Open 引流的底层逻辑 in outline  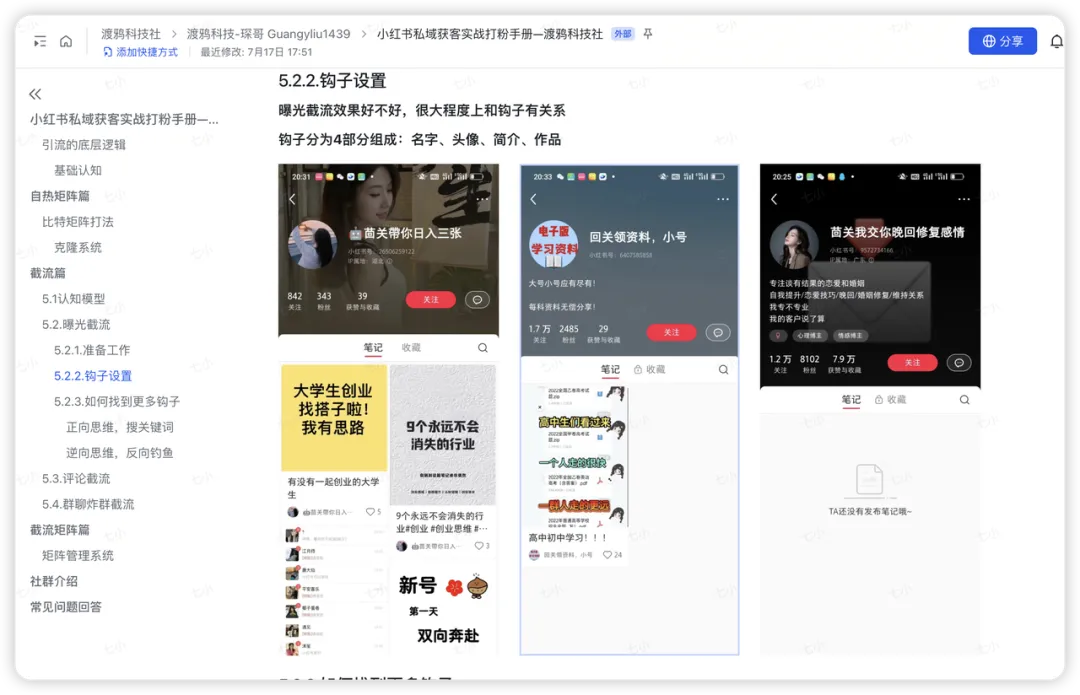(x=83, y=145)
